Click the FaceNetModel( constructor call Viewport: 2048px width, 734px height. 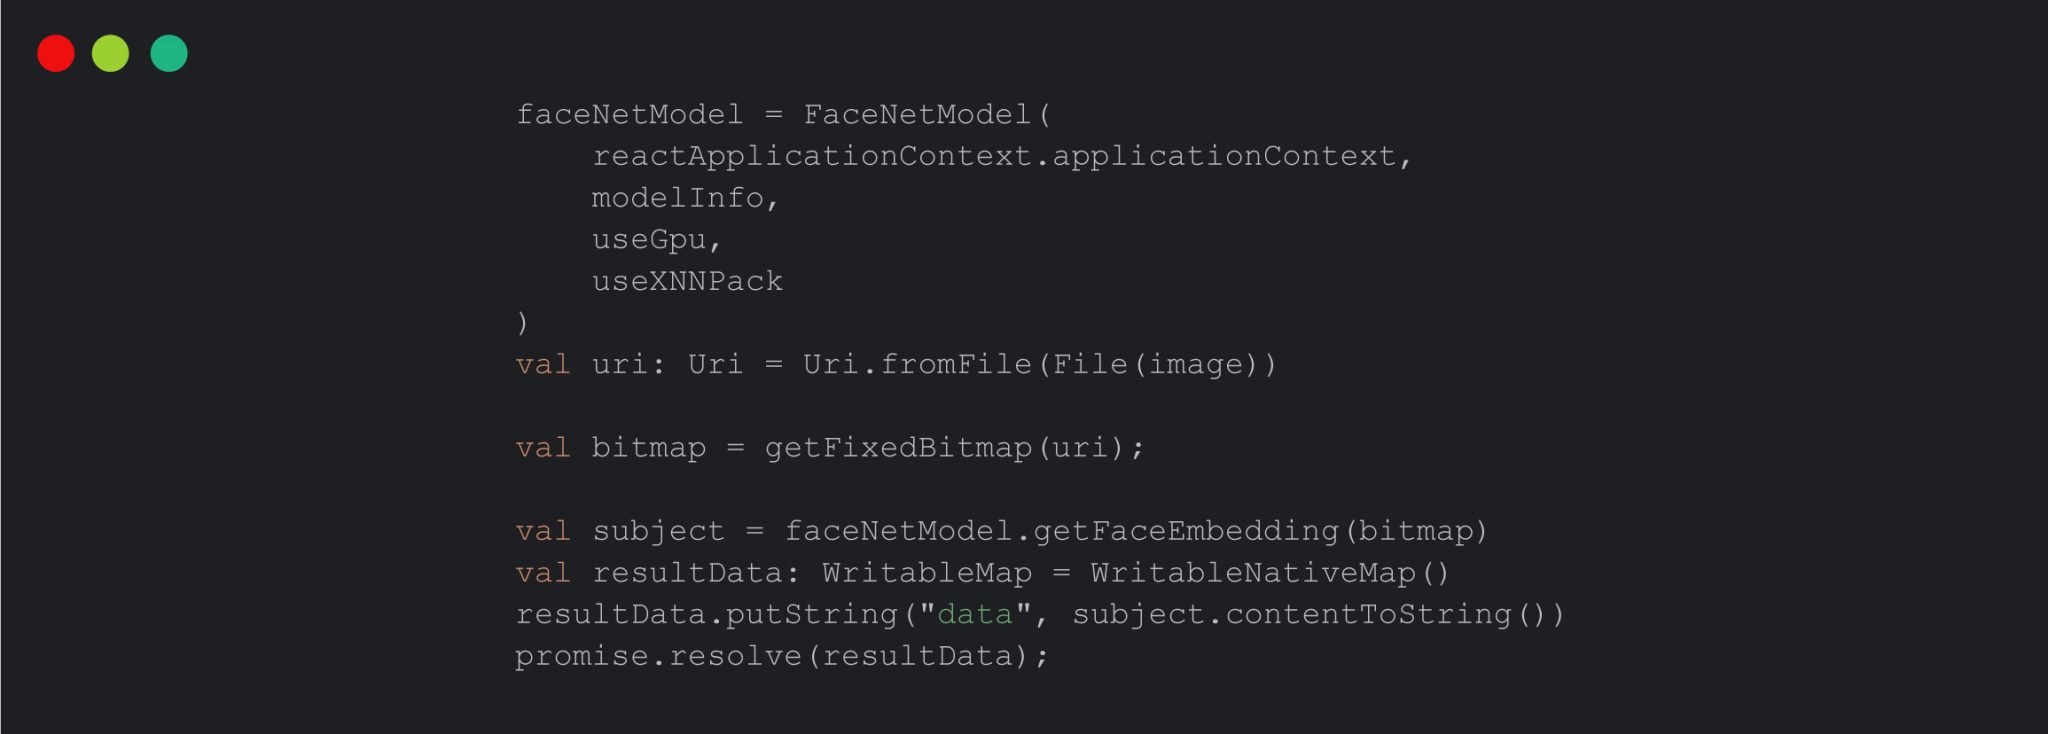(926, 115)
